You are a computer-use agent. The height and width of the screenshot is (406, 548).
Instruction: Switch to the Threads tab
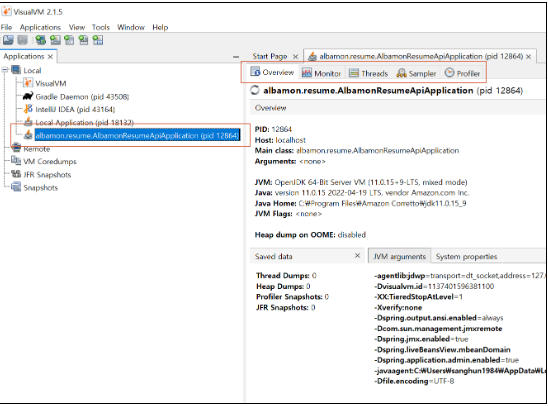(x=369, y=73)
